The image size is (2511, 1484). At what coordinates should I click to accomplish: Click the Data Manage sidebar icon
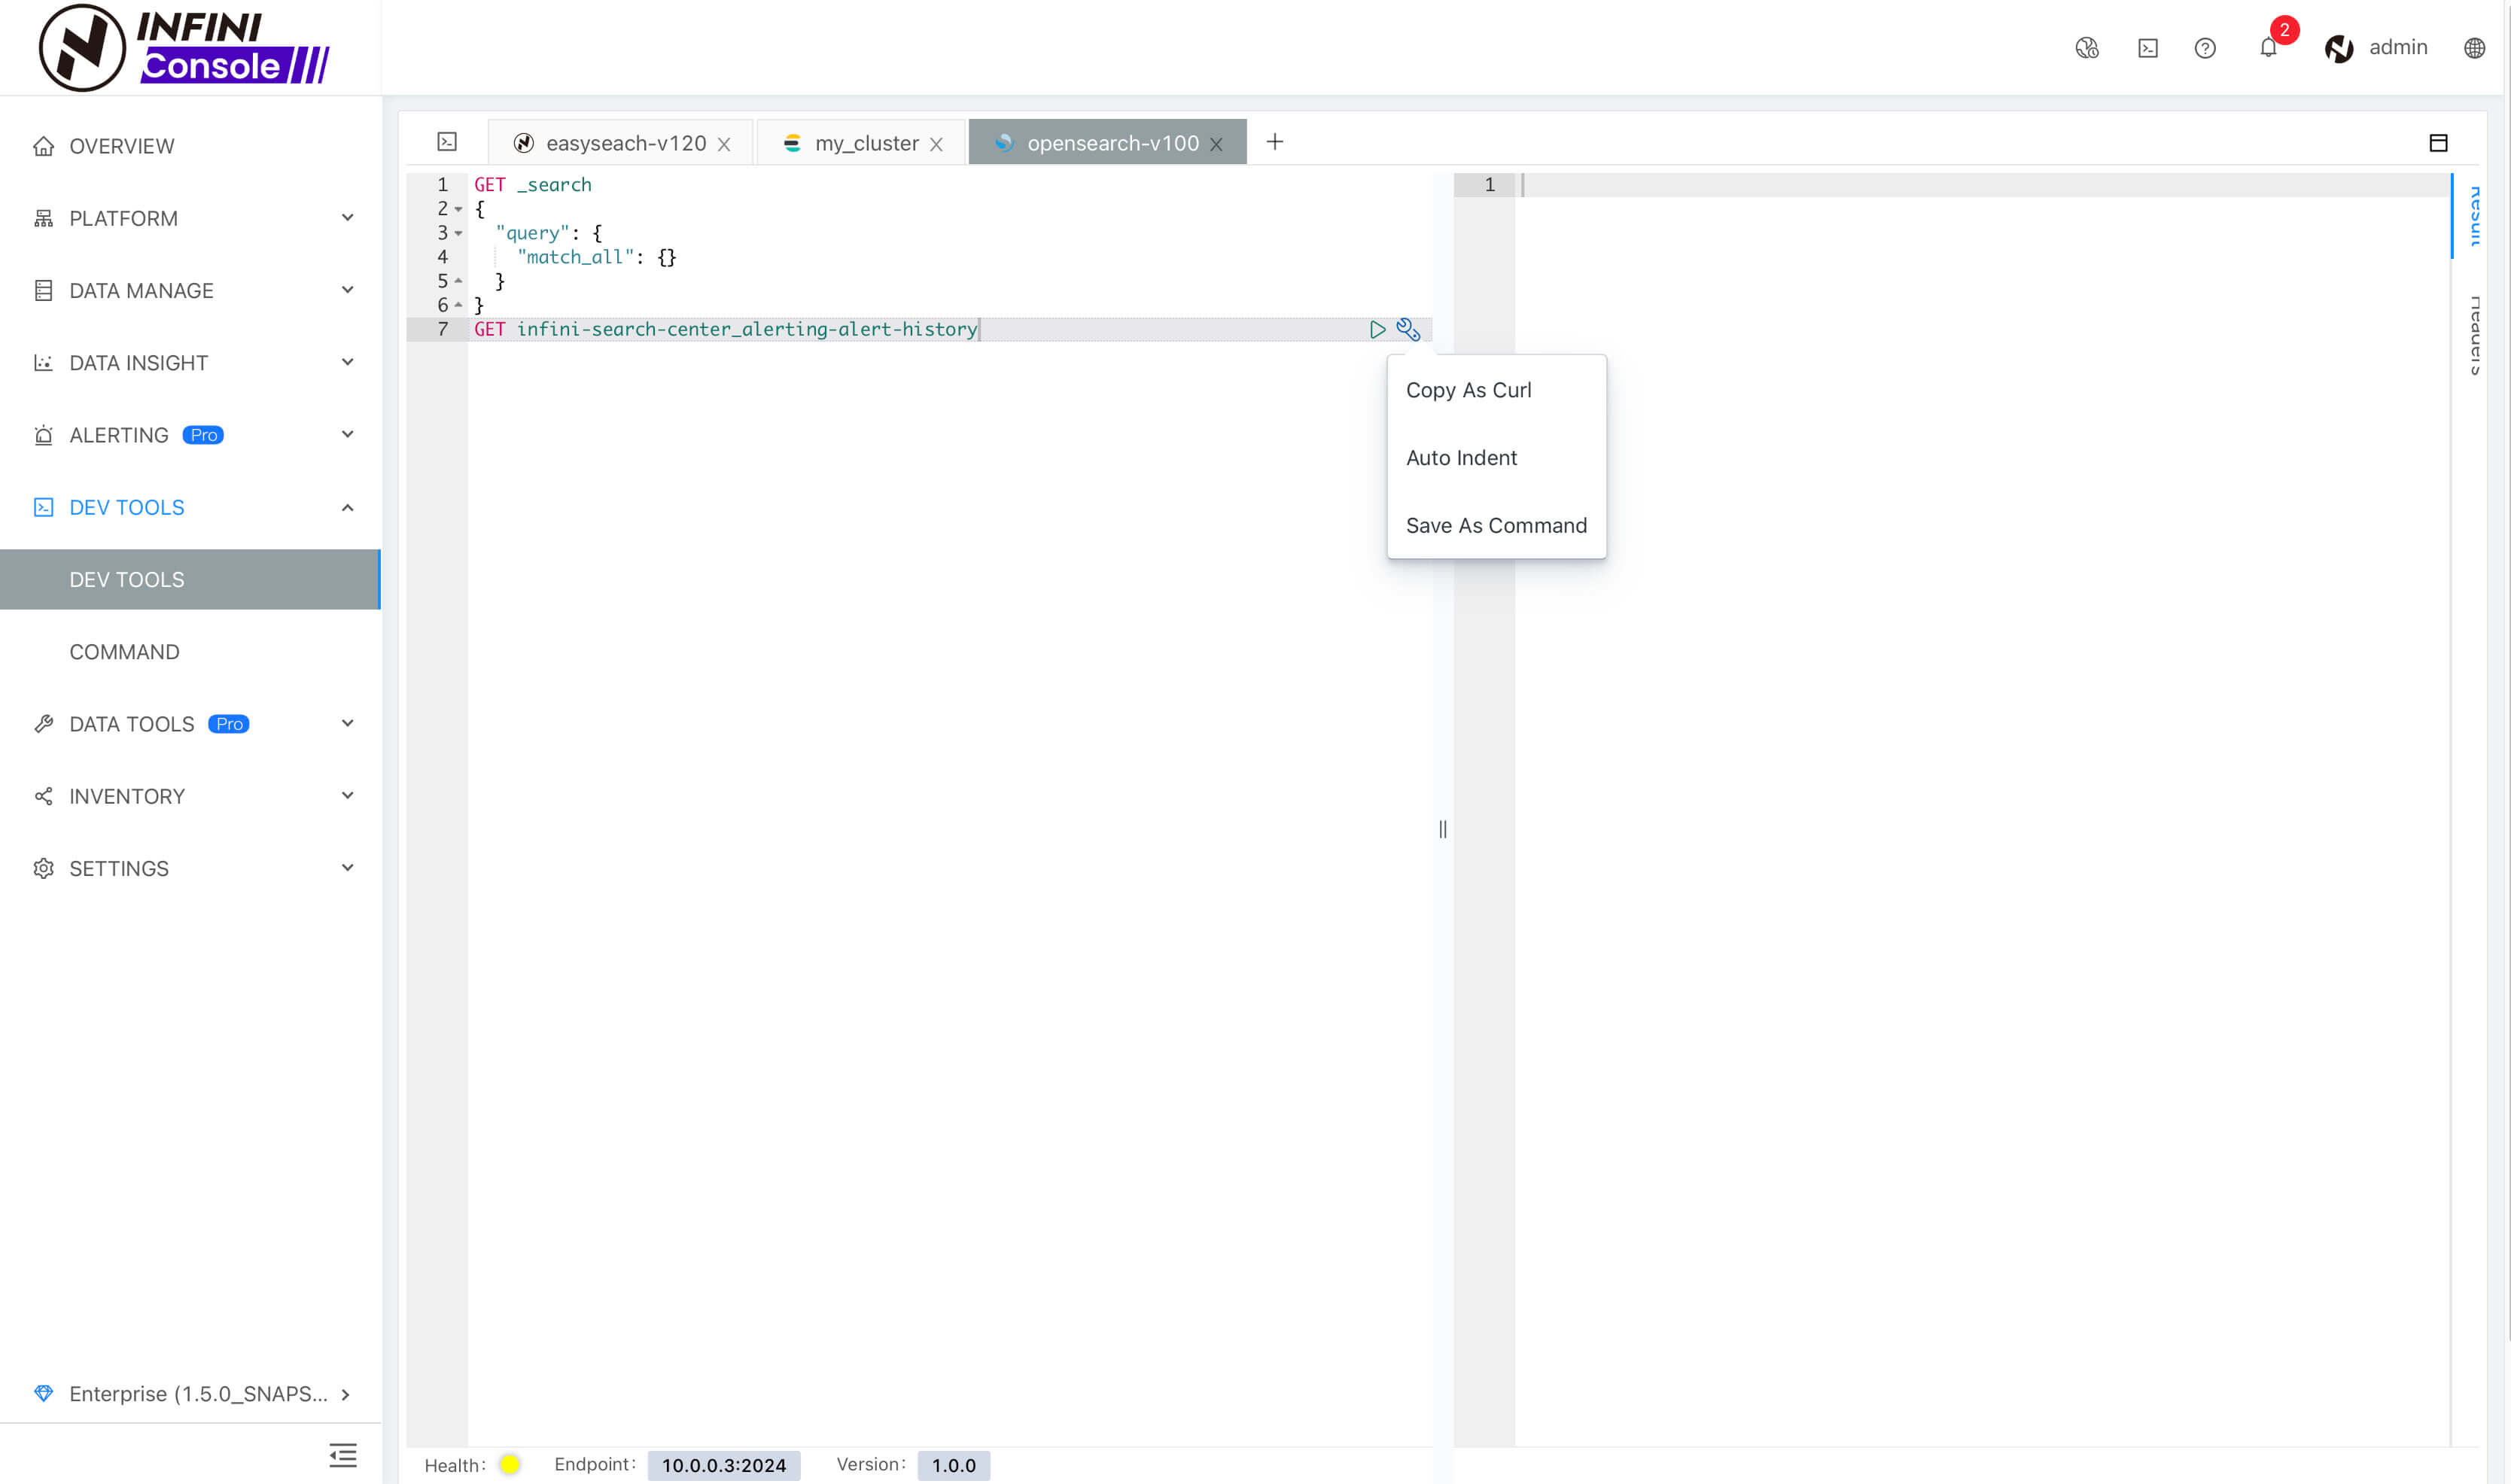point(43,290)
